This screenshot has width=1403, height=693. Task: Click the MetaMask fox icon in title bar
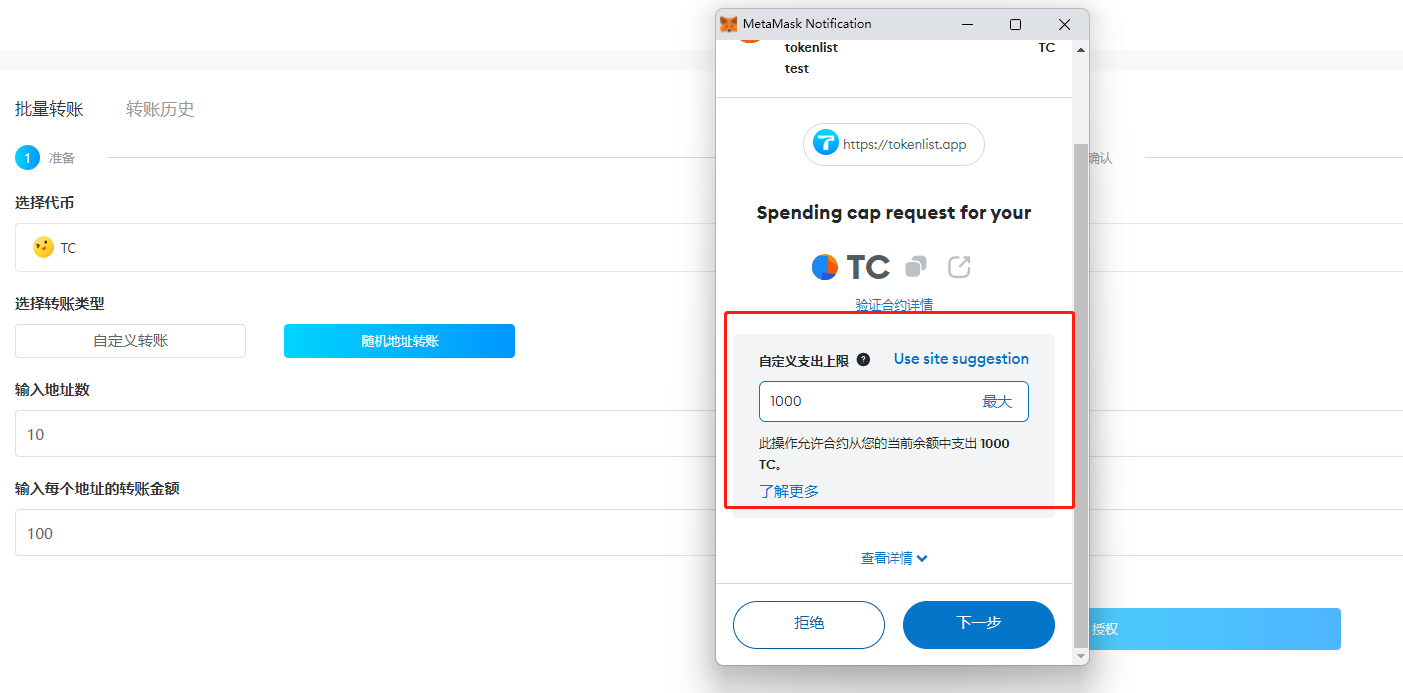pos(729,24)
